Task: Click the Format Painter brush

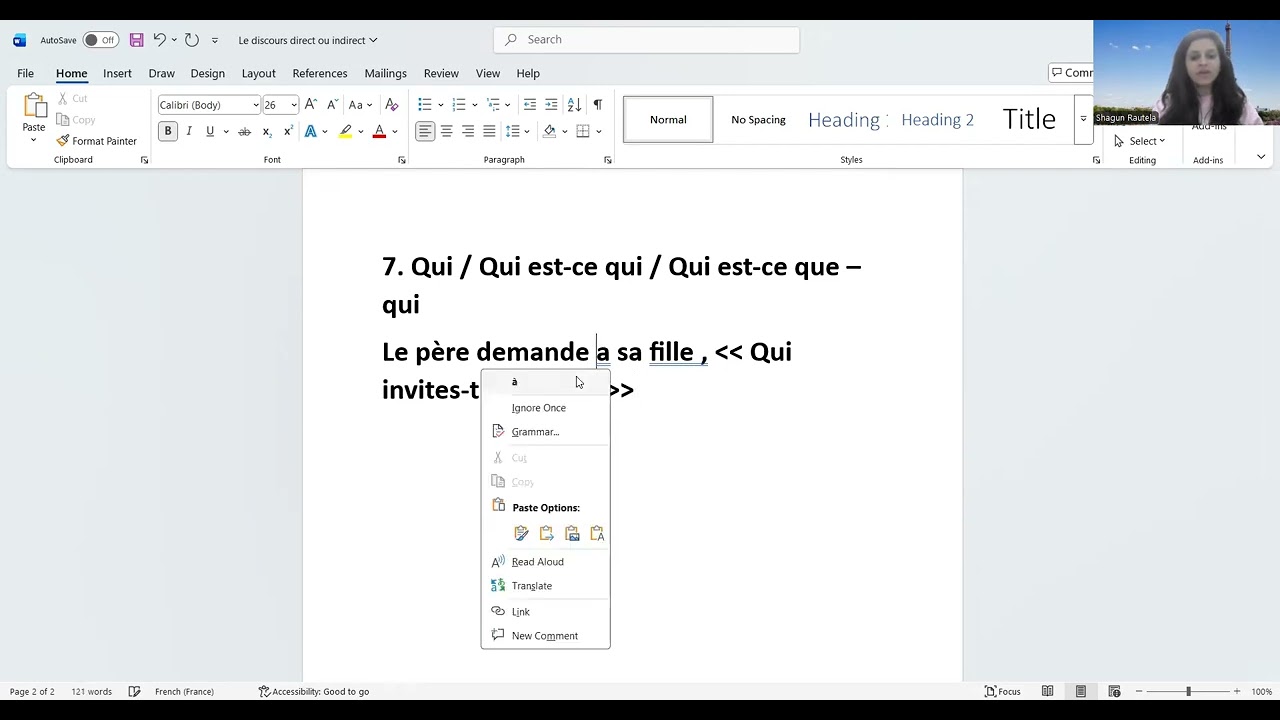Action: (x=63, y=141)
